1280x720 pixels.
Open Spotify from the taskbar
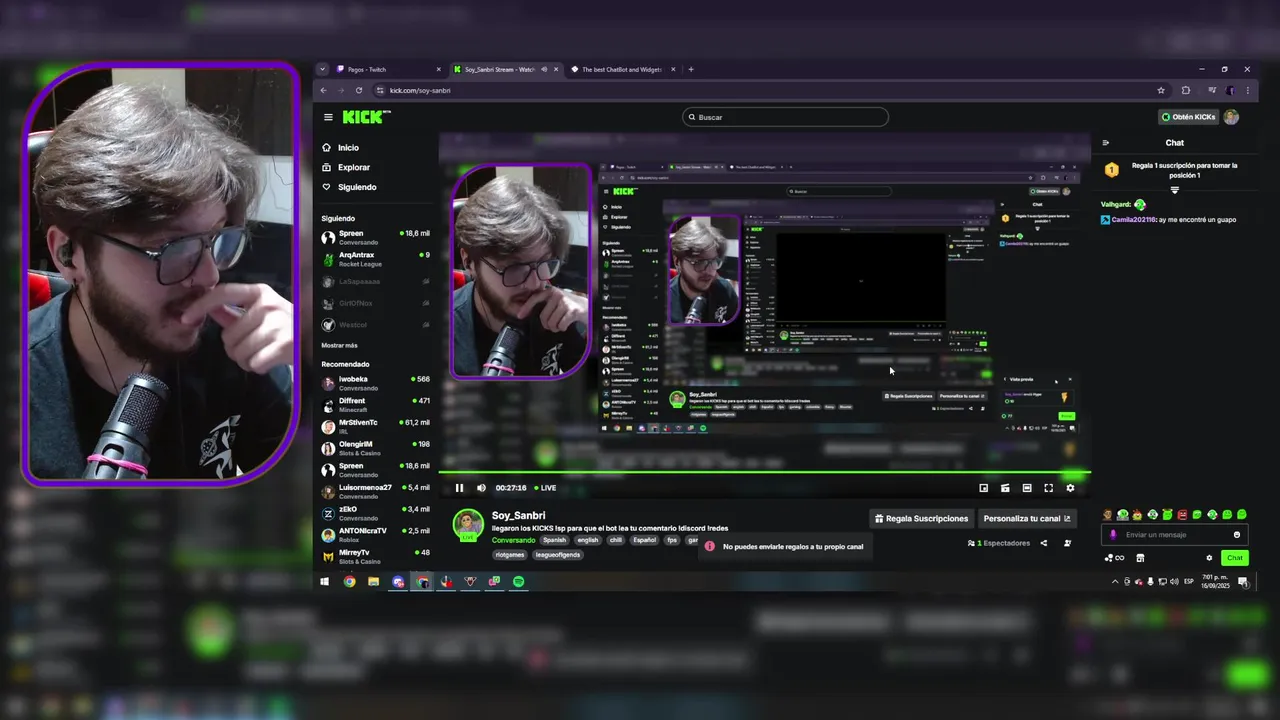tap(518, 581)
